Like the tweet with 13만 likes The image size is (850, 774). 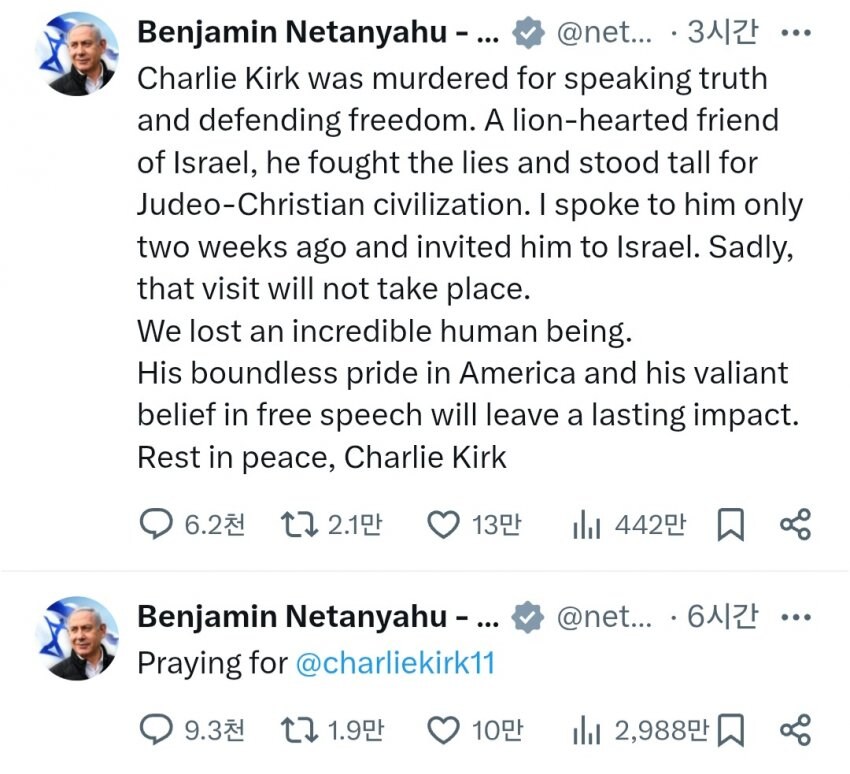pyautogui.click(x=474, y=525)
